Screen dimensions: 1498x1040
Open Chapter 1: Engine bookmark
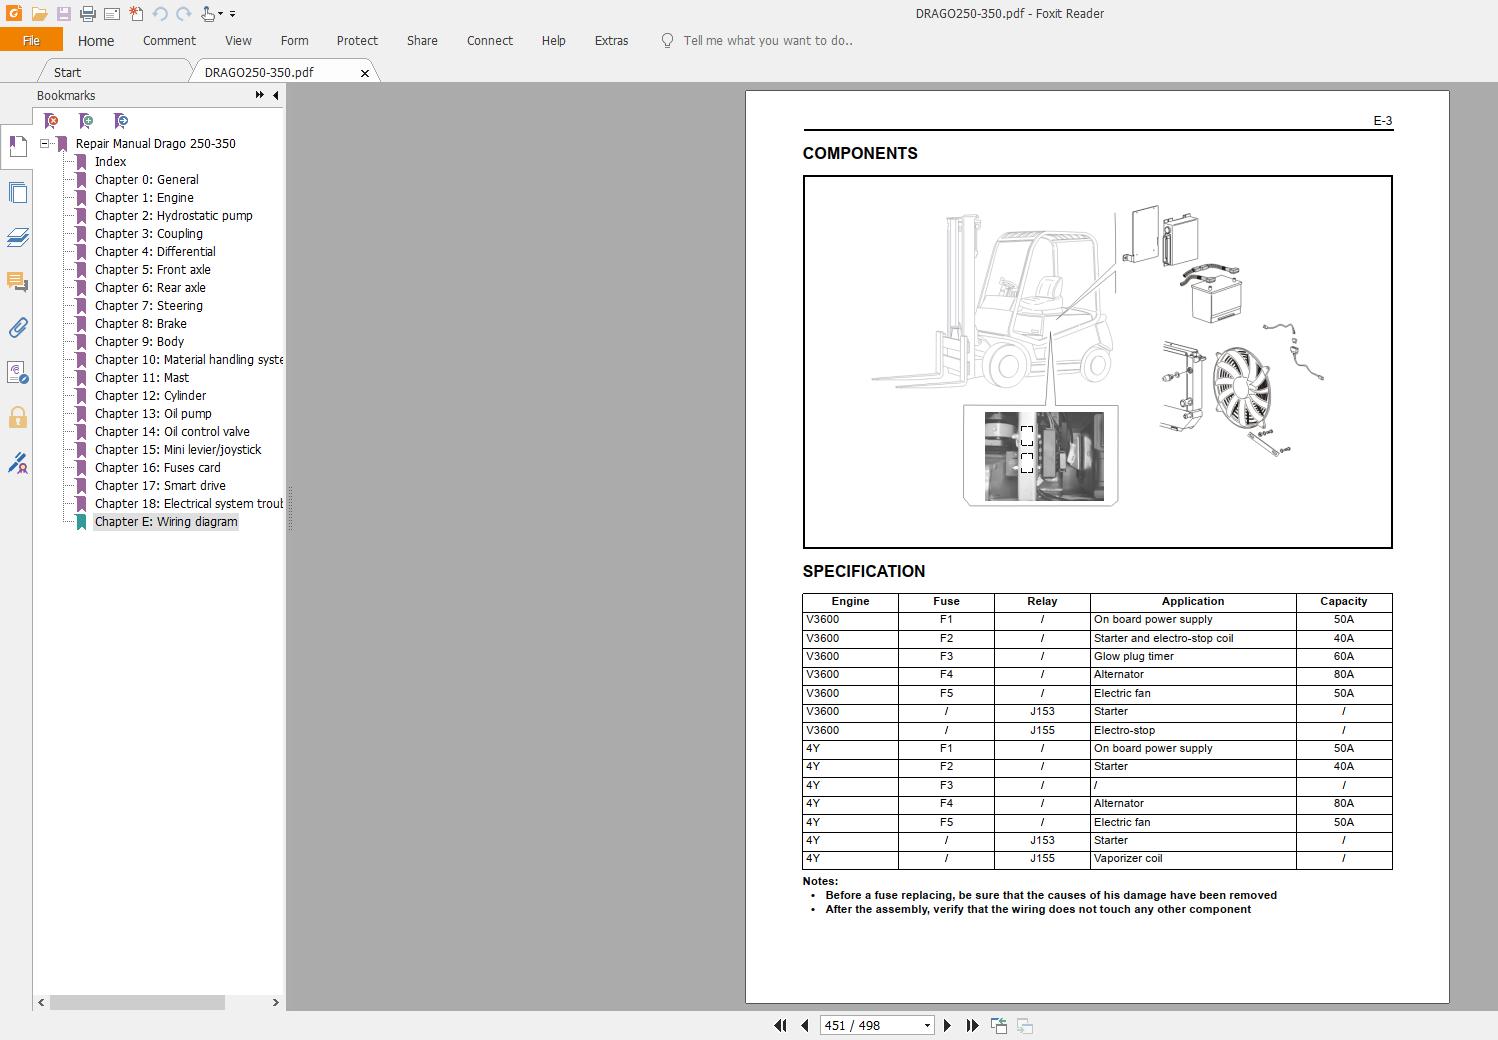coord(144,197)
